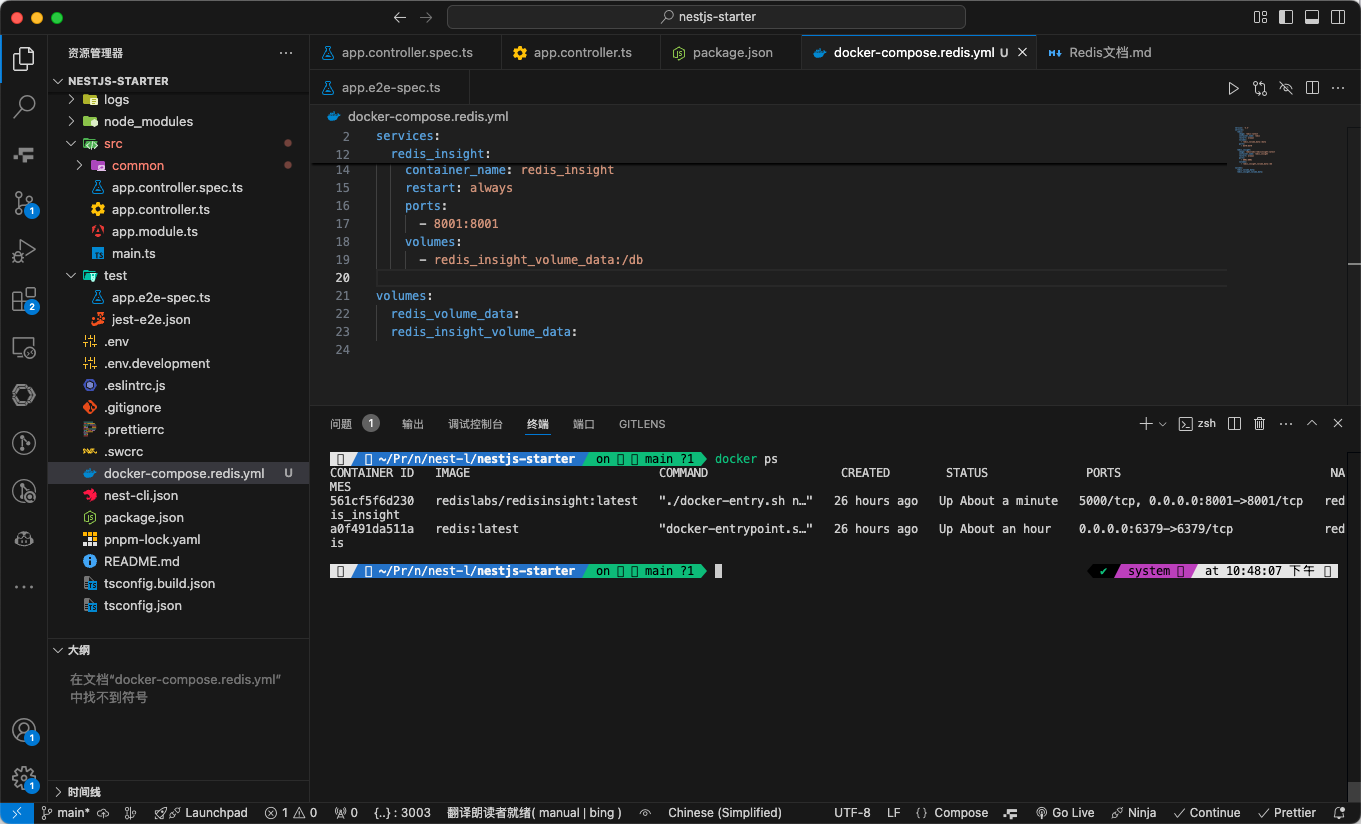The image size is (1361, 824).
Task: Open the GITLENS panel tab
Action: tap(642, 424)
